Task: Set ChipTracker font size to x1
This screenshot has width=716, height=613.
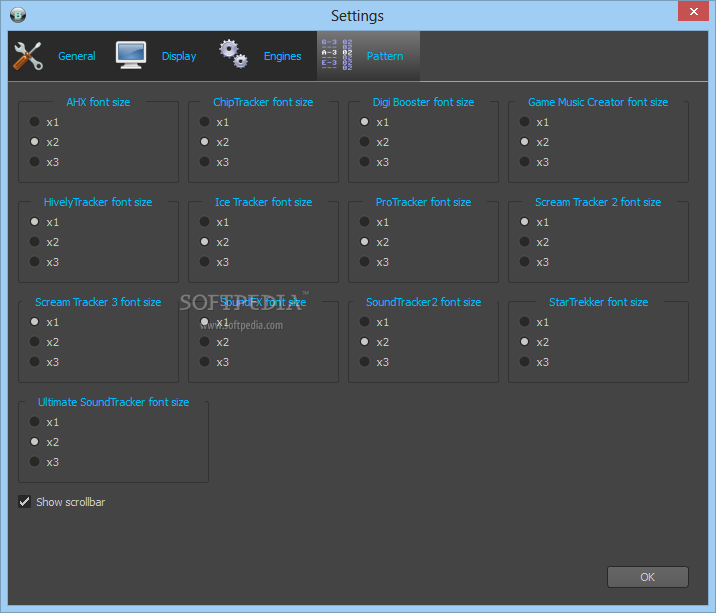Action: (205, 122)
